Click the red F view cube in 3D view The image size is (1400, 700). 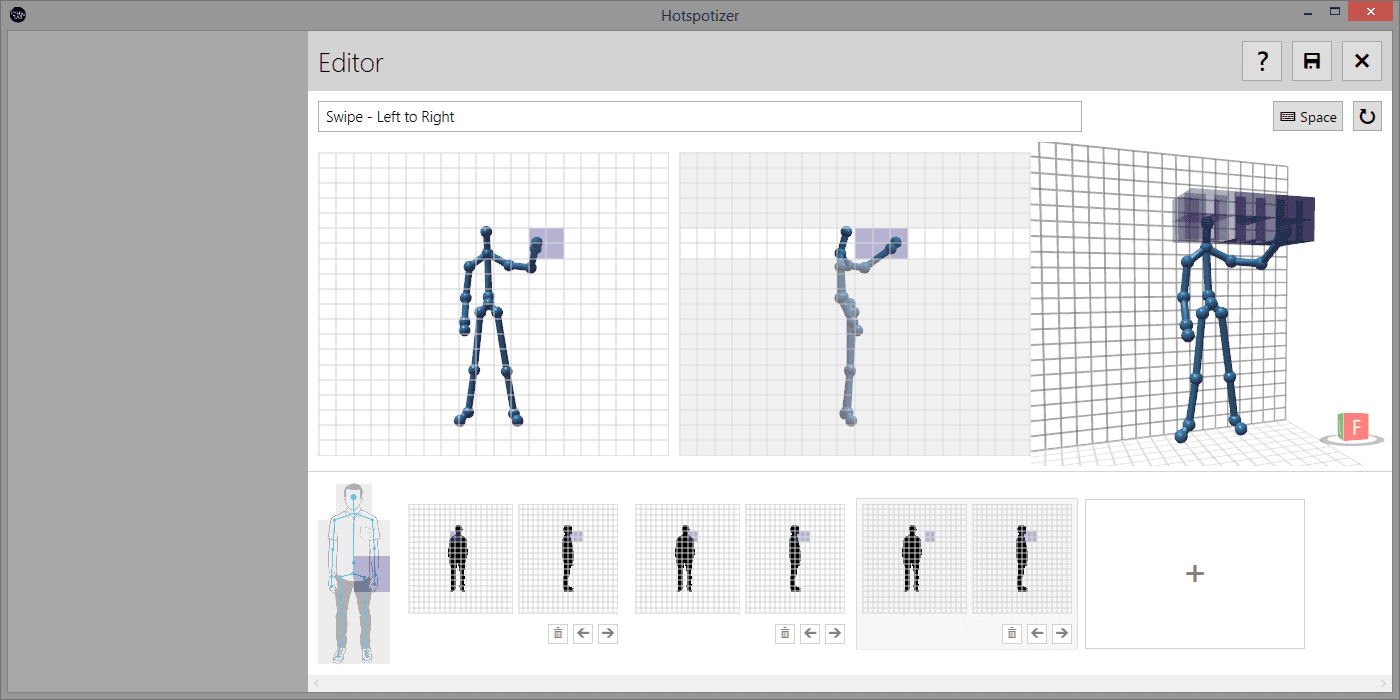click(1356, 428)
